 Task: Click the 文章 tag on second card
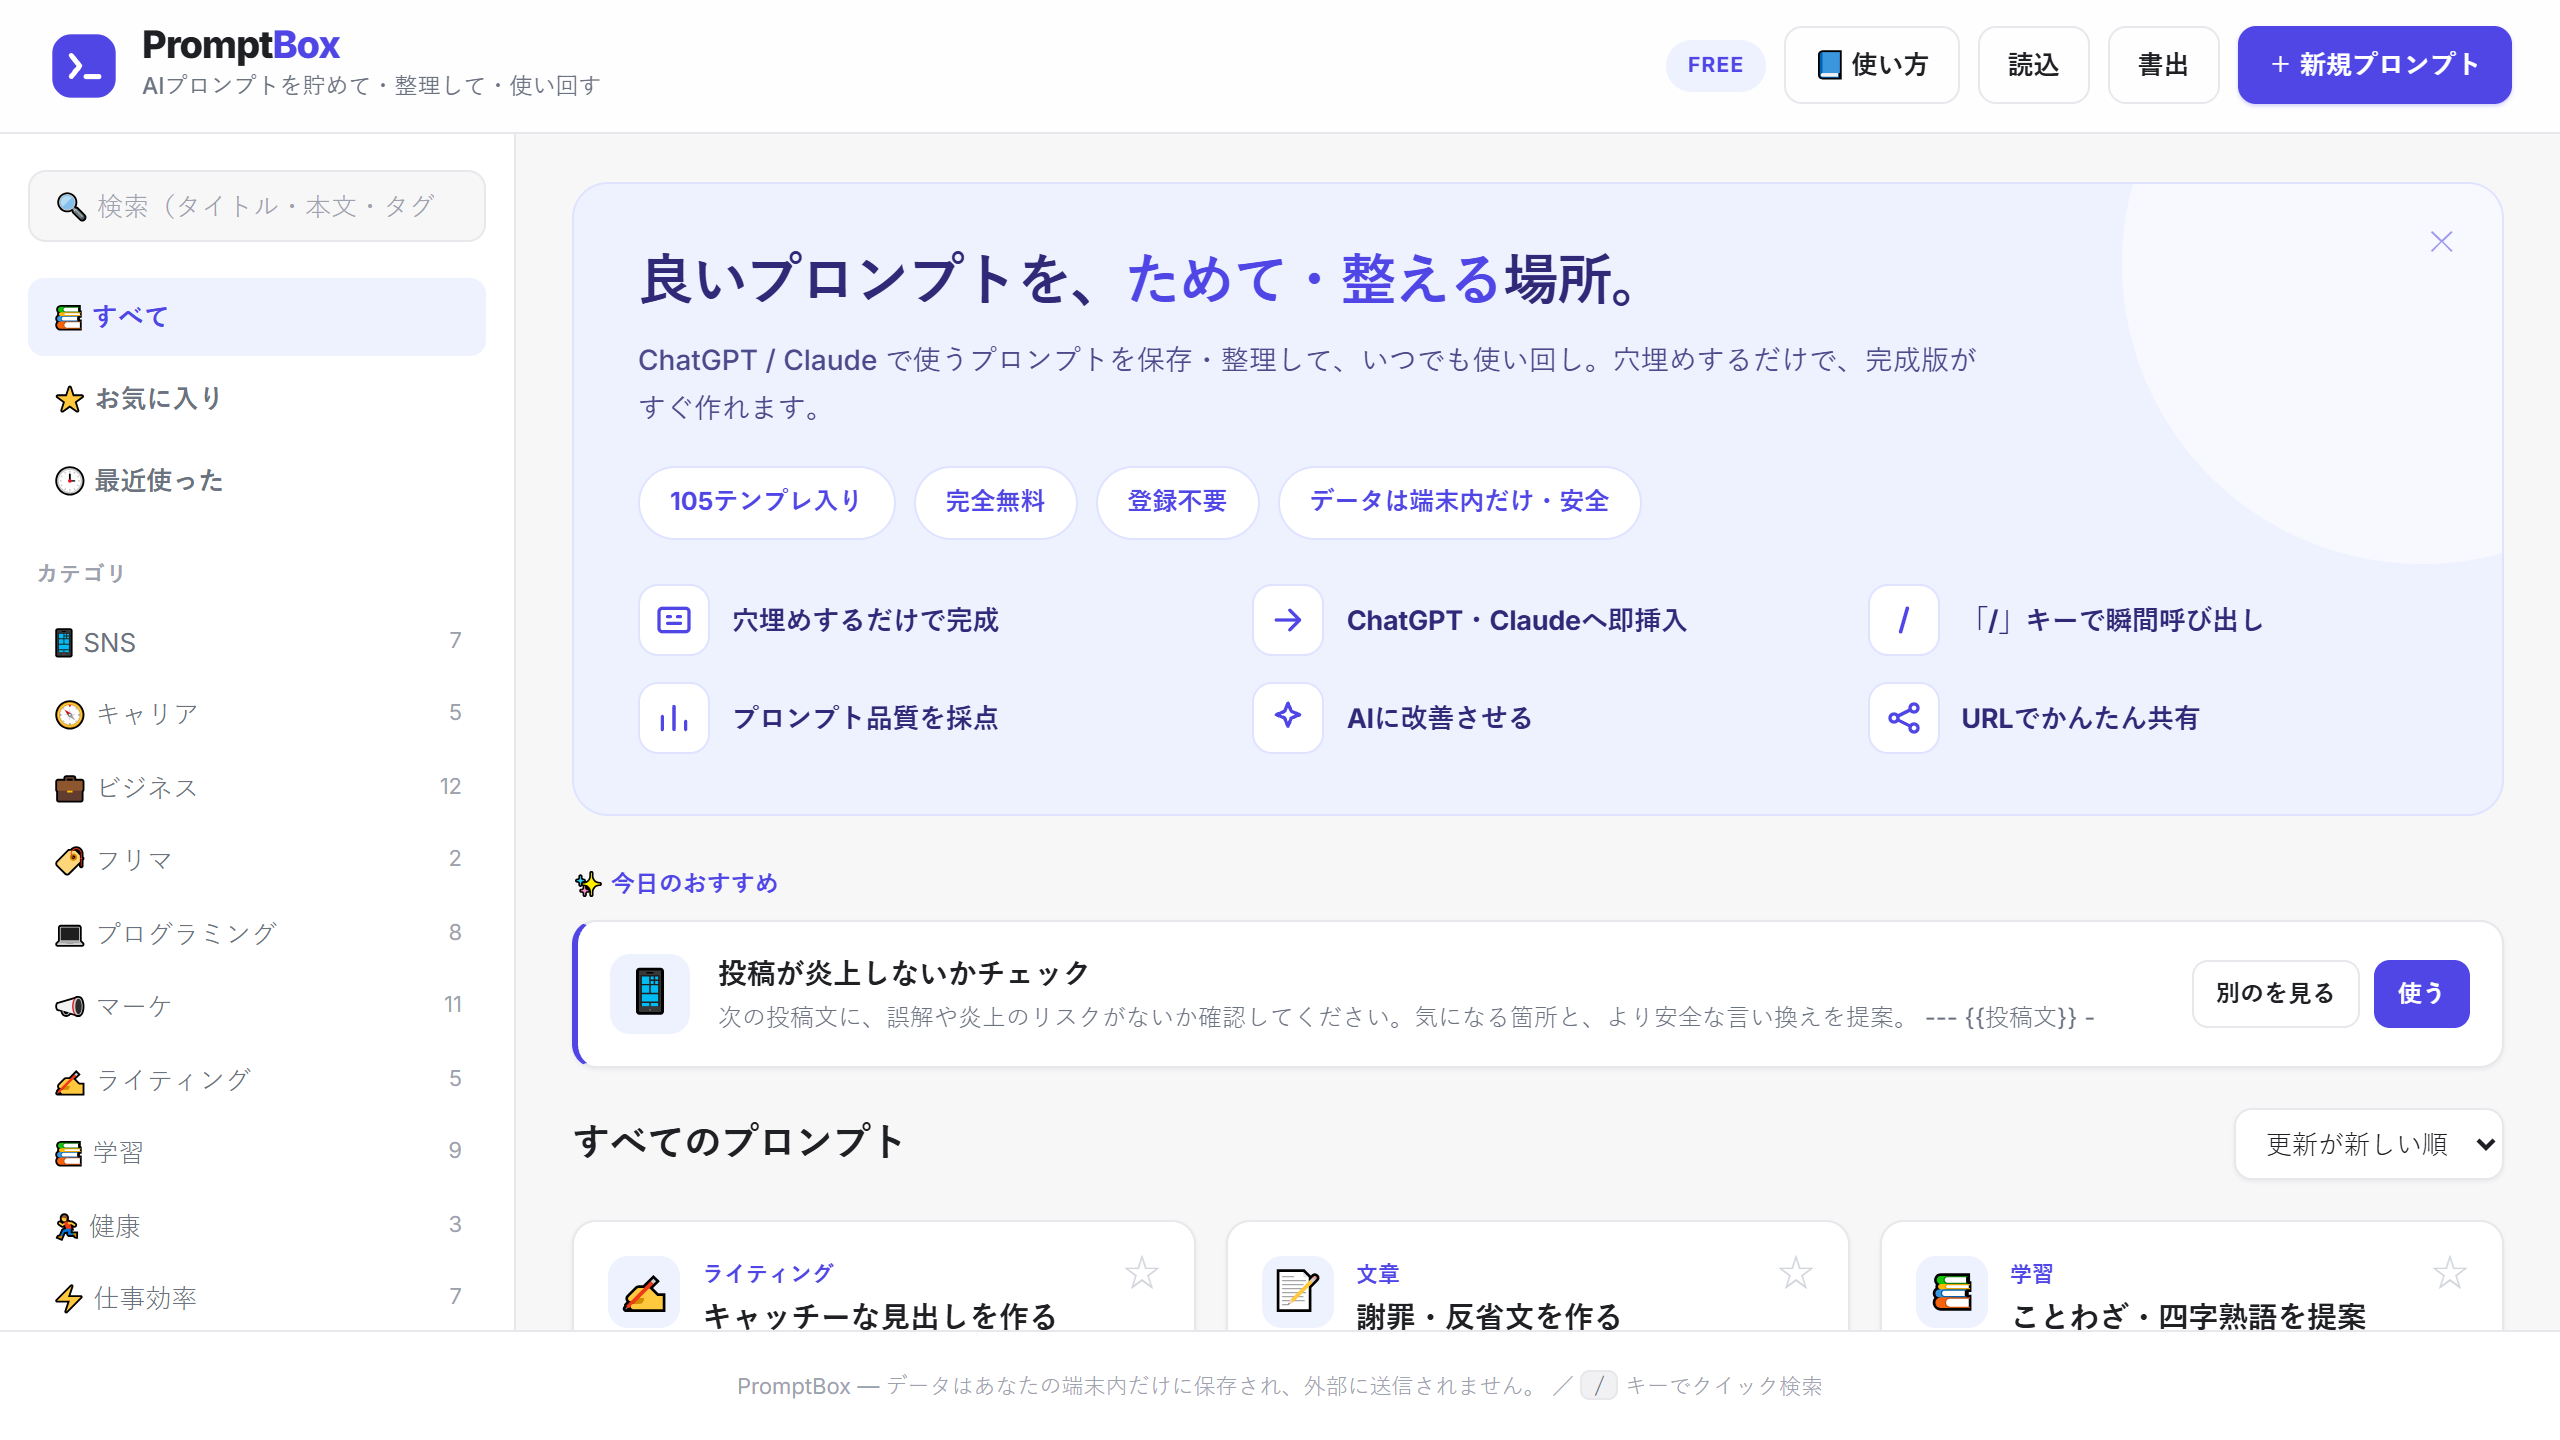[1378, 1274]
